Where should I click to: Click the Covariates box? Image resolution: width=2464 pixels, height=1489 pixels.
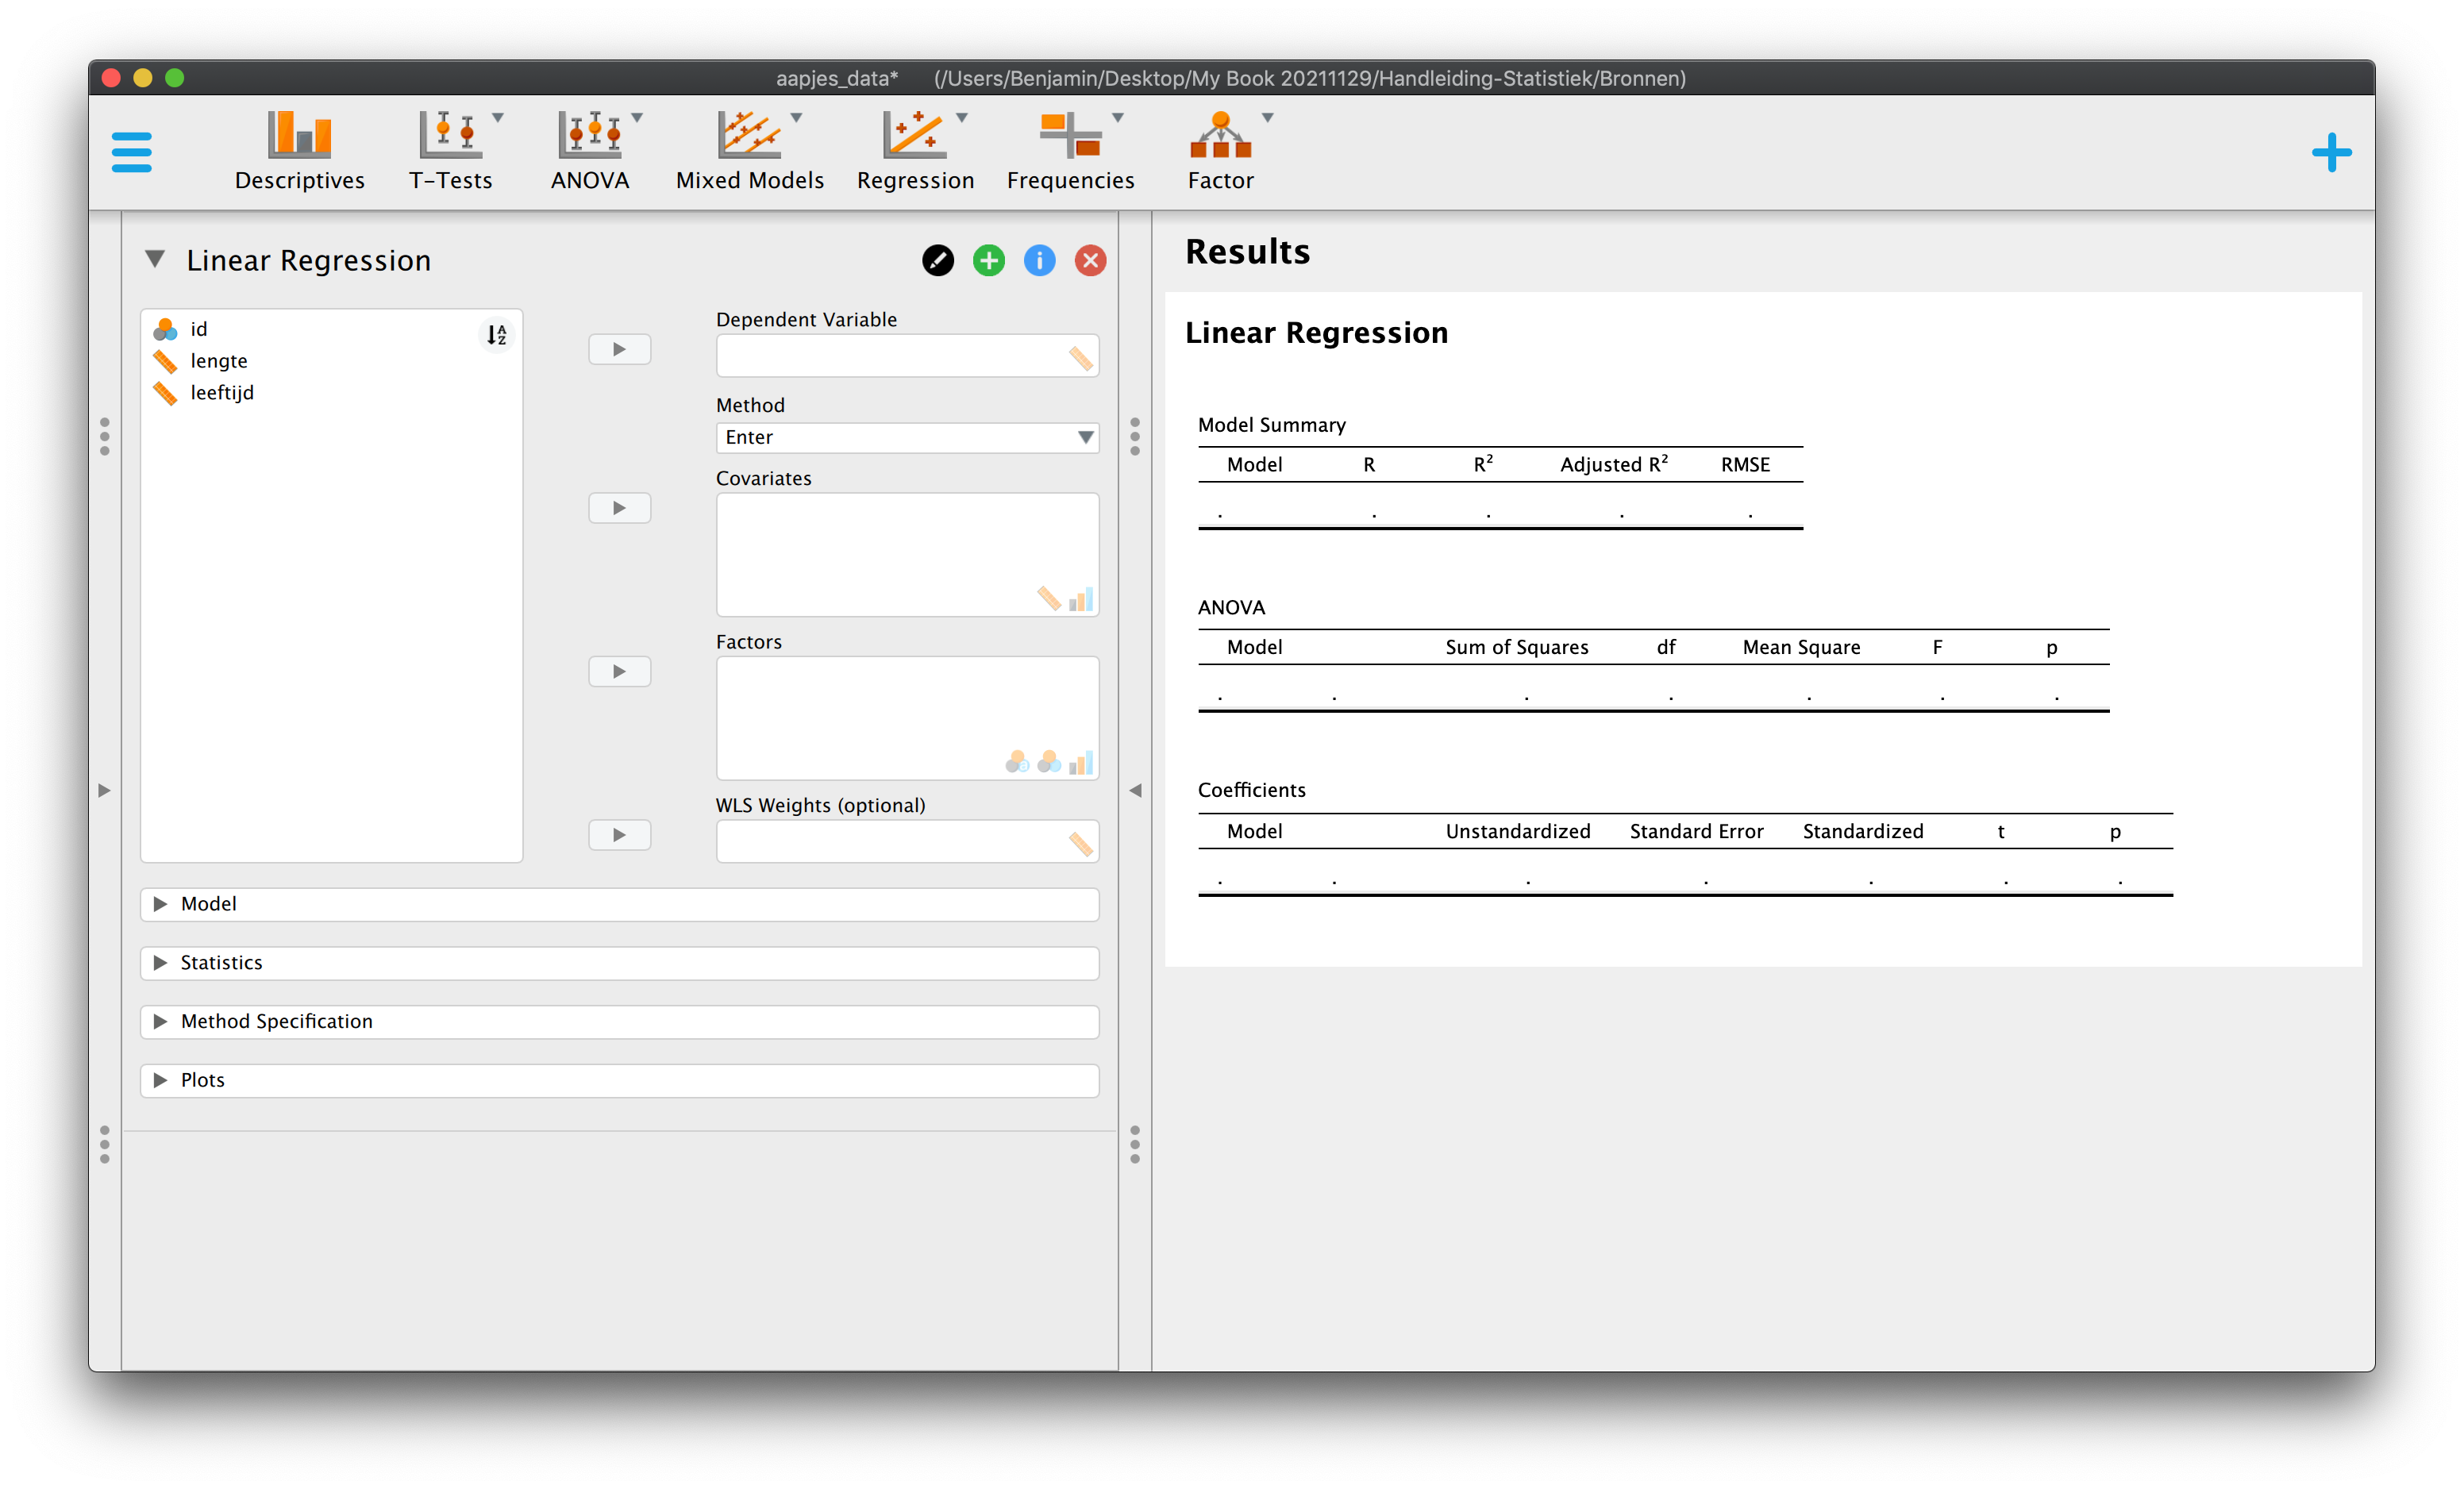(x=907, y=554)
